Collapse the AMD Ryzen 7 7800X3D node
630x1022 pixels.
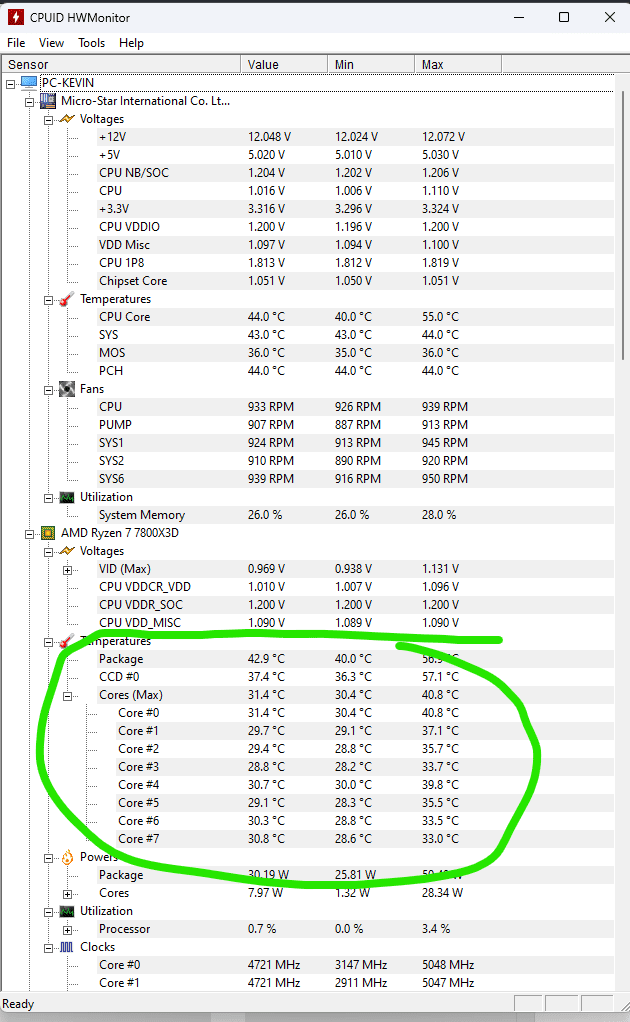(x=29, y=534)
